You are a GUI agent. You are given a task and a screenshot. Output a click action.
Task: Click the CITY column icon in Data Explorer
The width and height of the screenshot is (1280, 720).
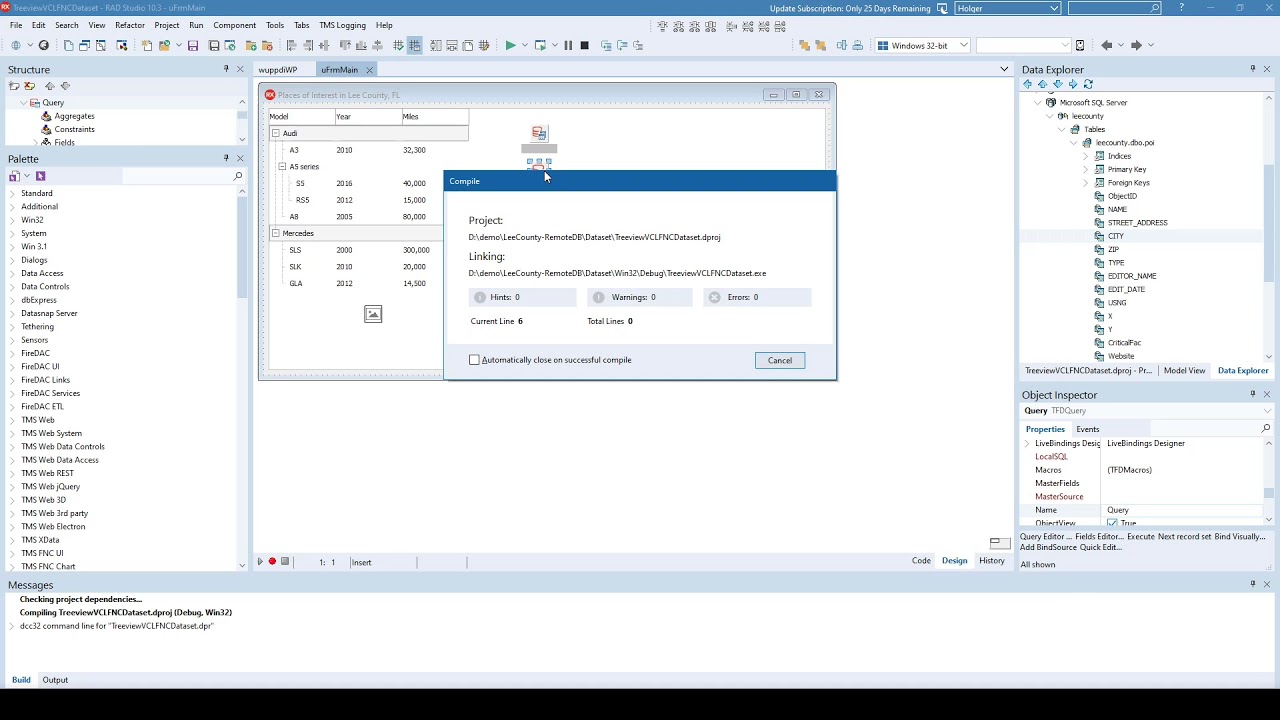(x=1099, y=236)
